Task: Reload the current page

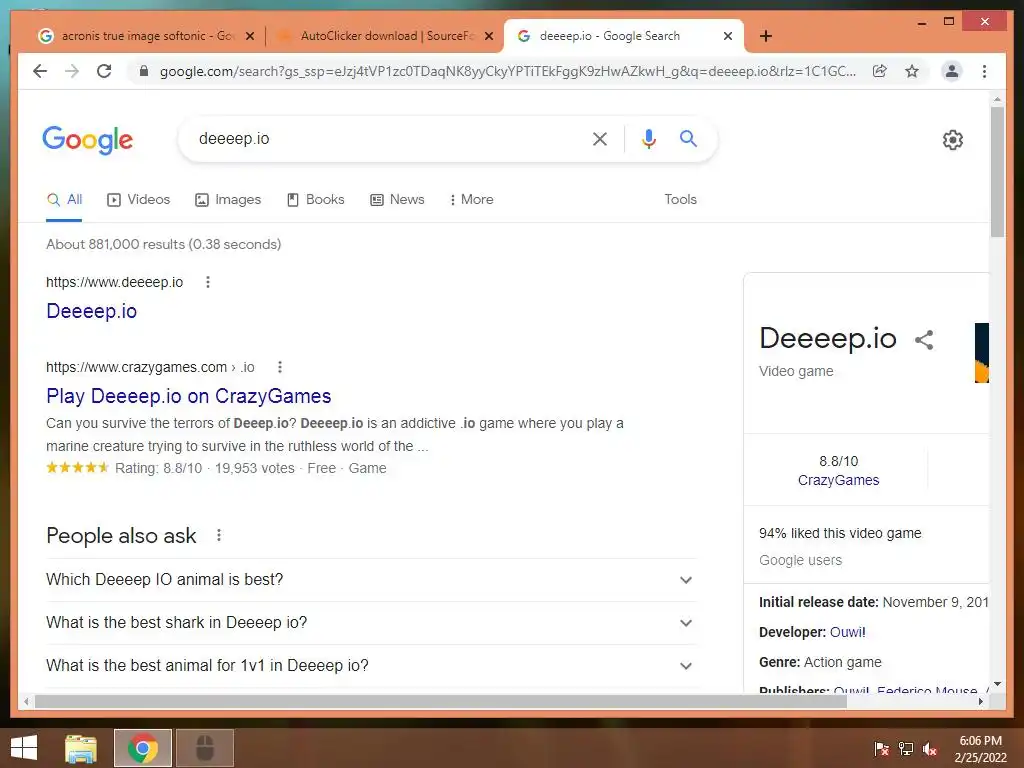Action: tap(104, 71)
